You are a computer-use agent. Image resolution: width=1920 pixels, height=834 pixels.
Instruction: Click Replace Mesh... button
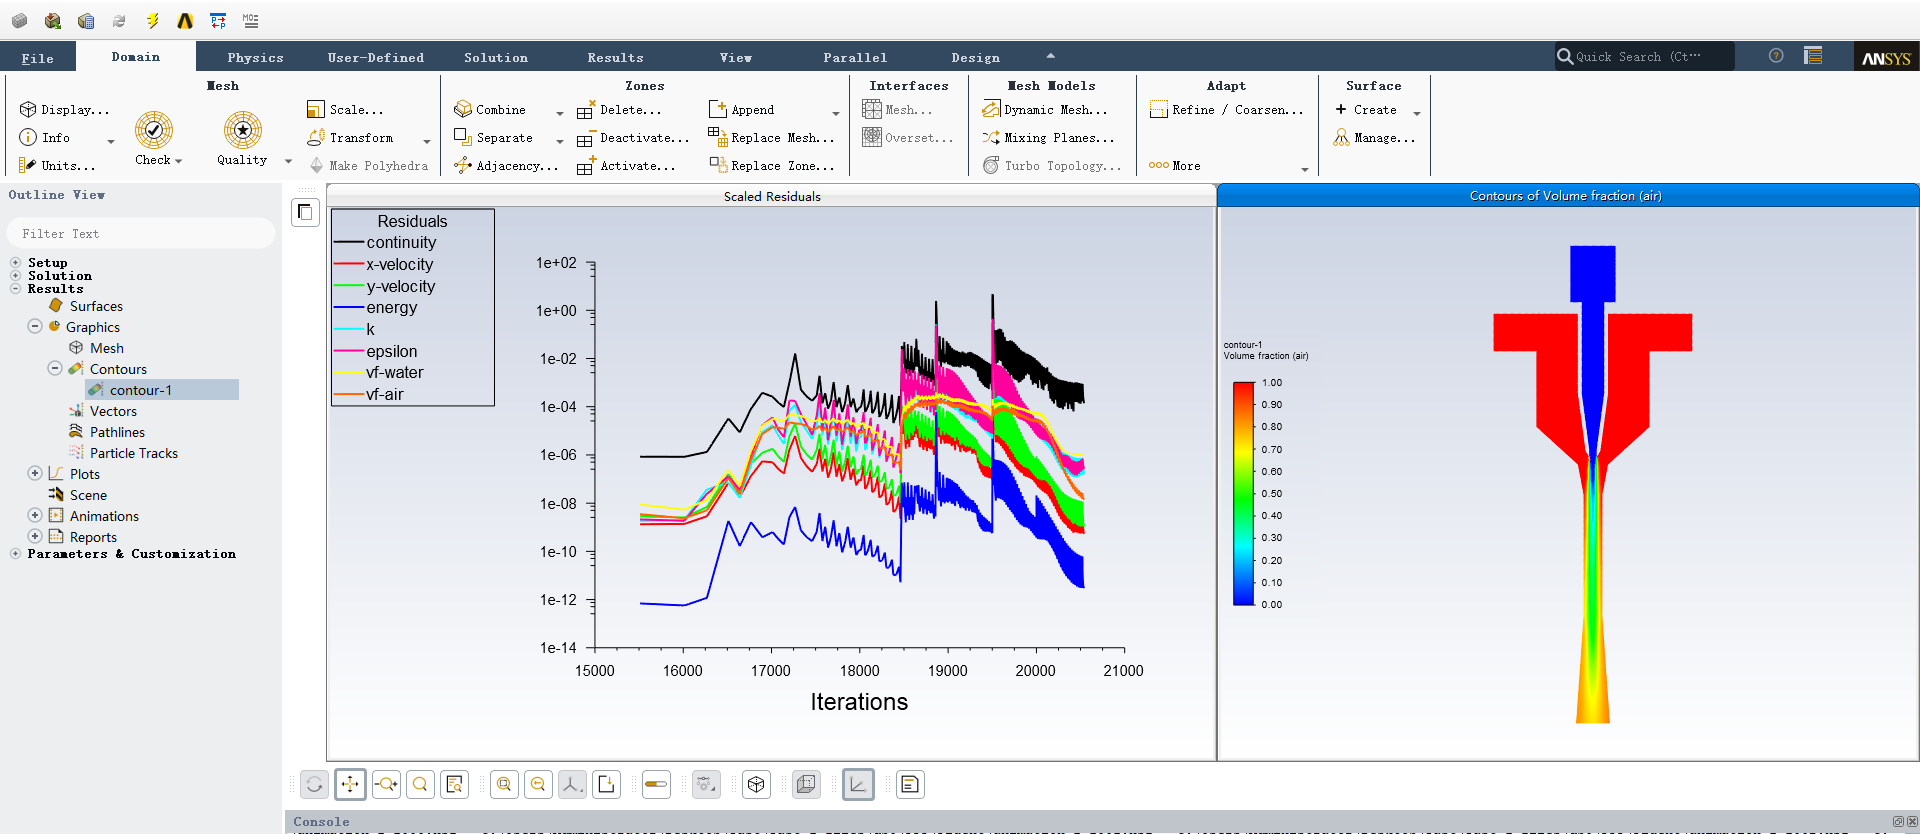tap(771, 138)
